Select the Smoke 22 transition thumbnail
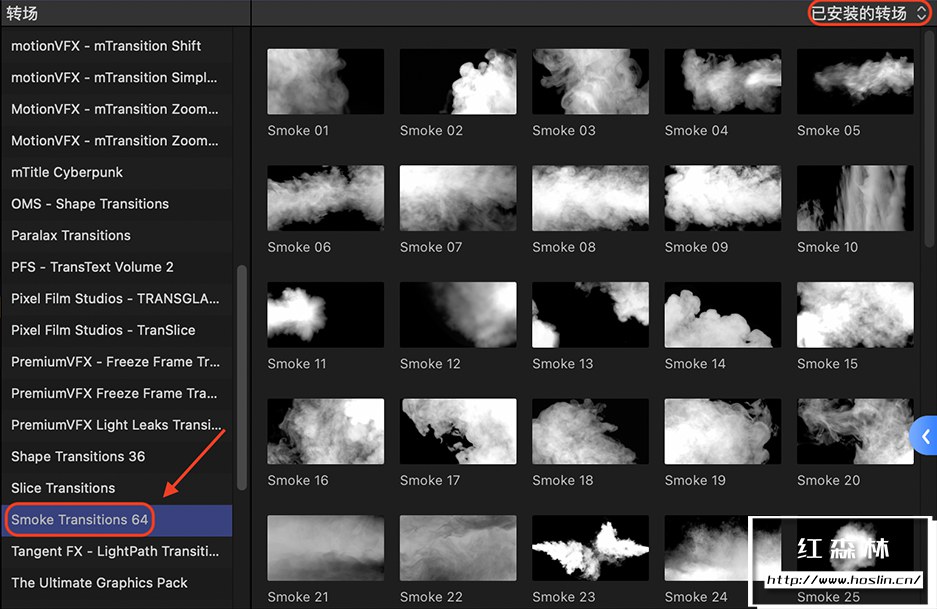Viewport: 937px width, 609px height. click(458, 547)
